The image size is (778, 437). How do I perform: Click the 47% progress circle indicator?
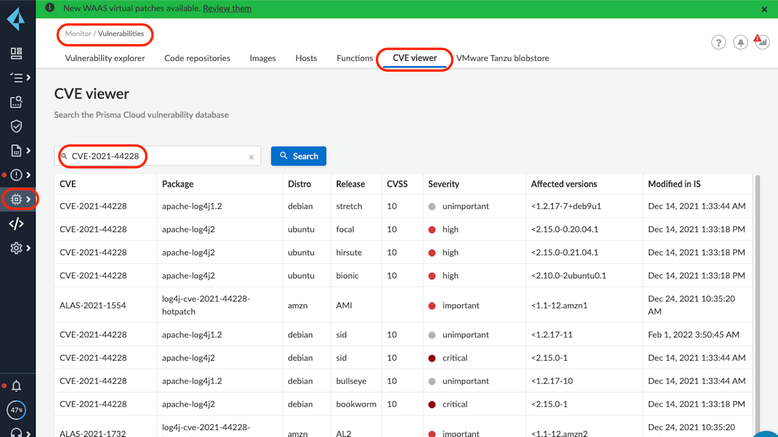(16, 411)
